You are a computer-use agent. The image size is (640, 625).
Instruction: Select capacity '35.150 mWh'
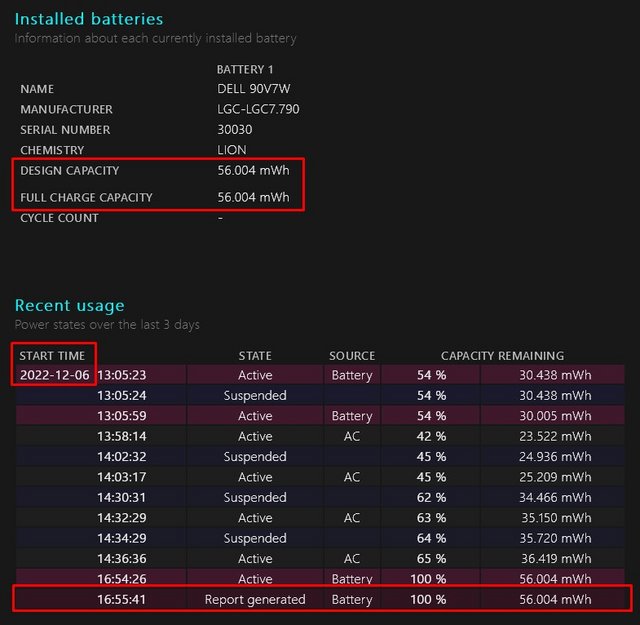point(556,518)
